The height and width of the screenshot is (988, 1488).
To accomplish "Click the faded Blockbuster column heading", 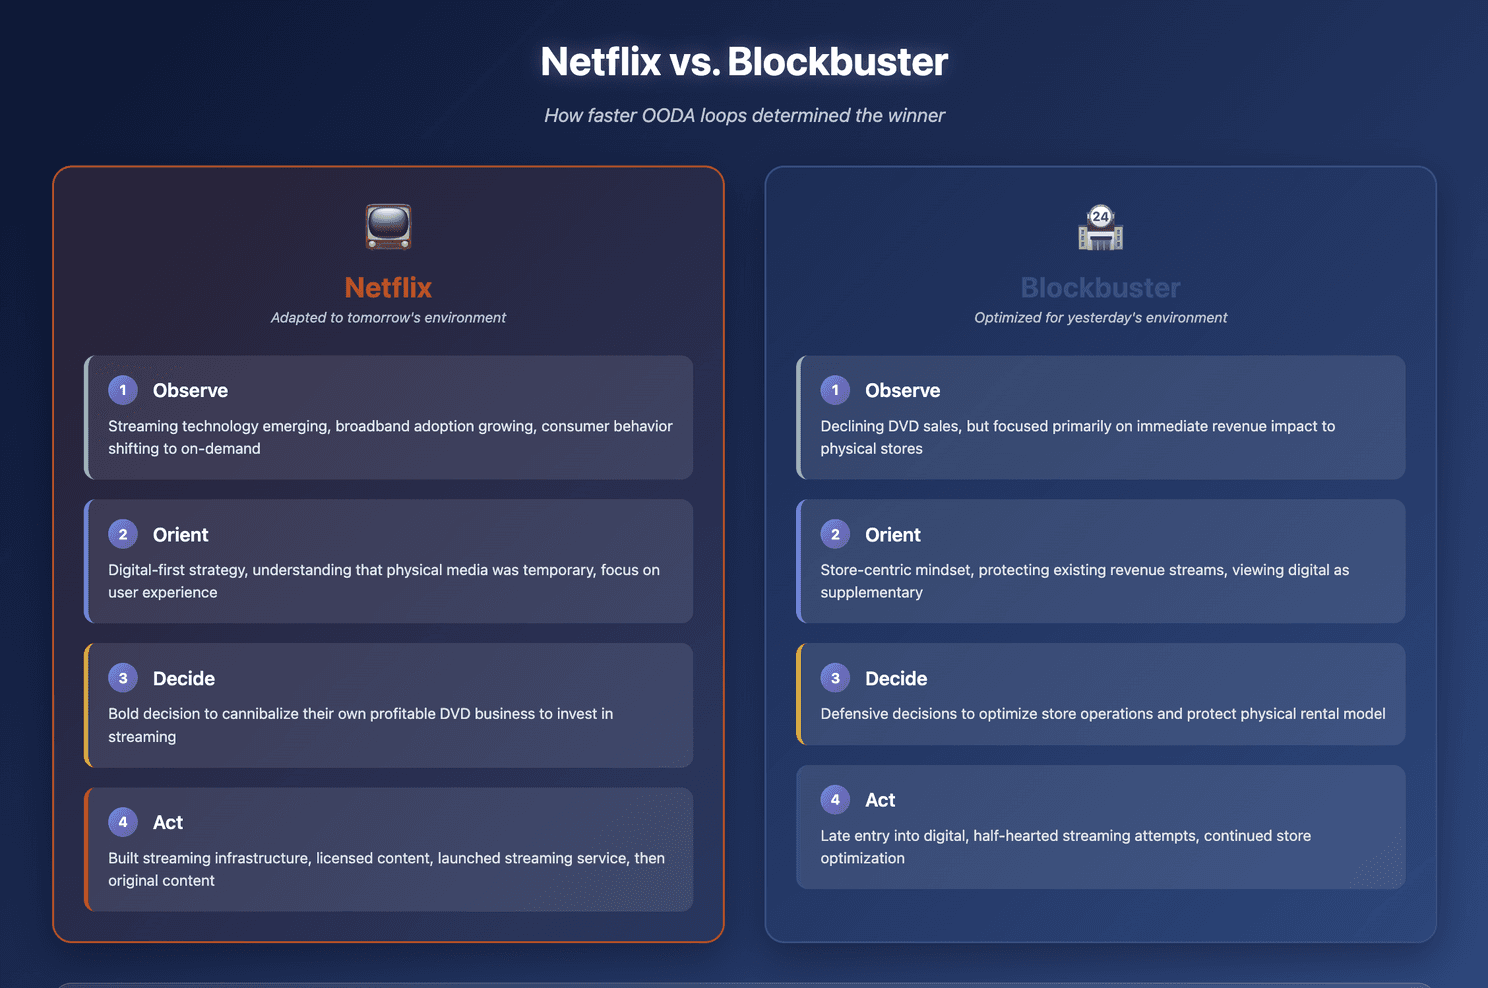I will 1100,288.
